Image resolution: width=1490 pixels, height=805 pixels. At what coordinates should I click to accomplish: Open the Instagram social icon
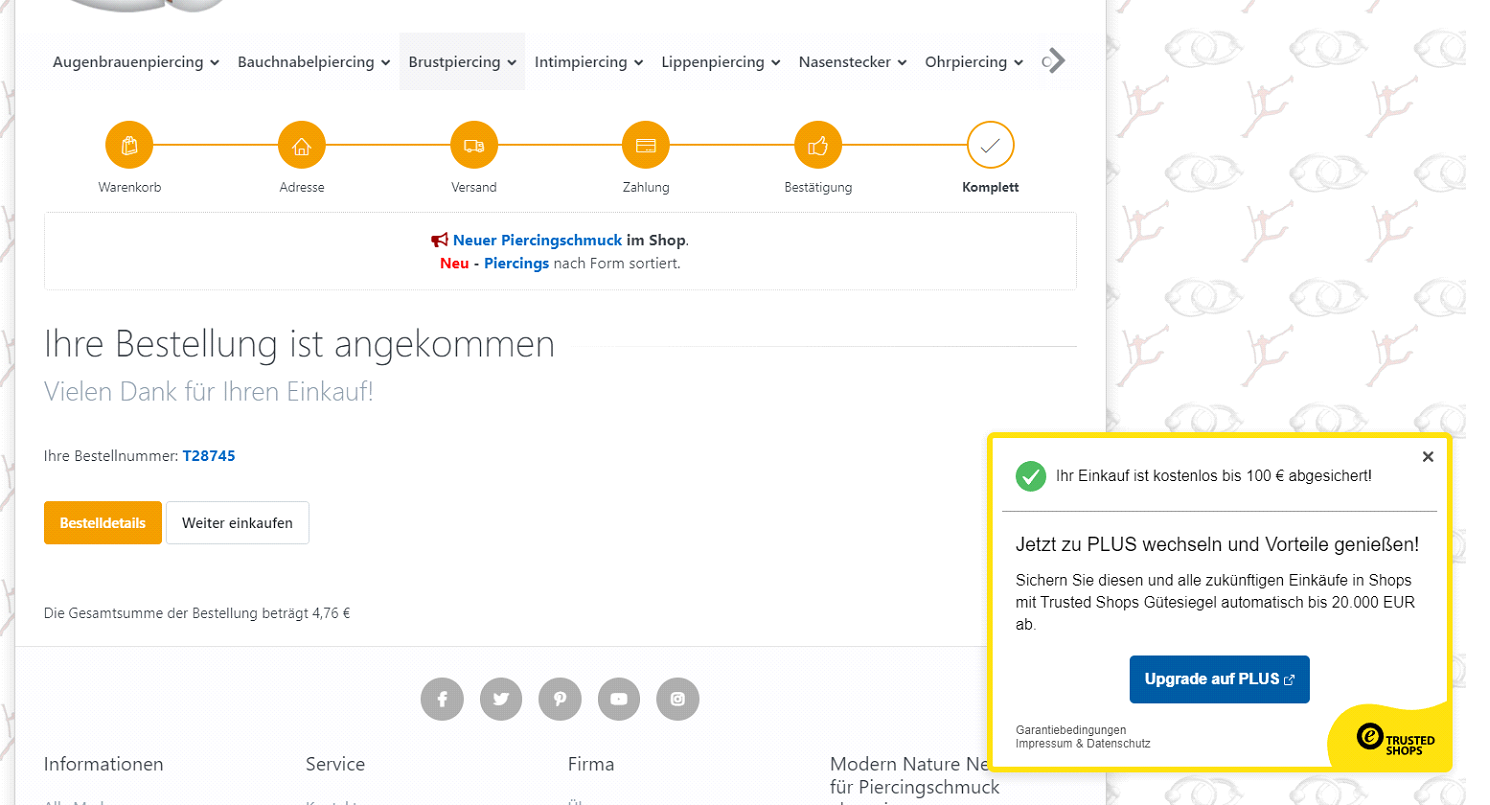(678, 699)
